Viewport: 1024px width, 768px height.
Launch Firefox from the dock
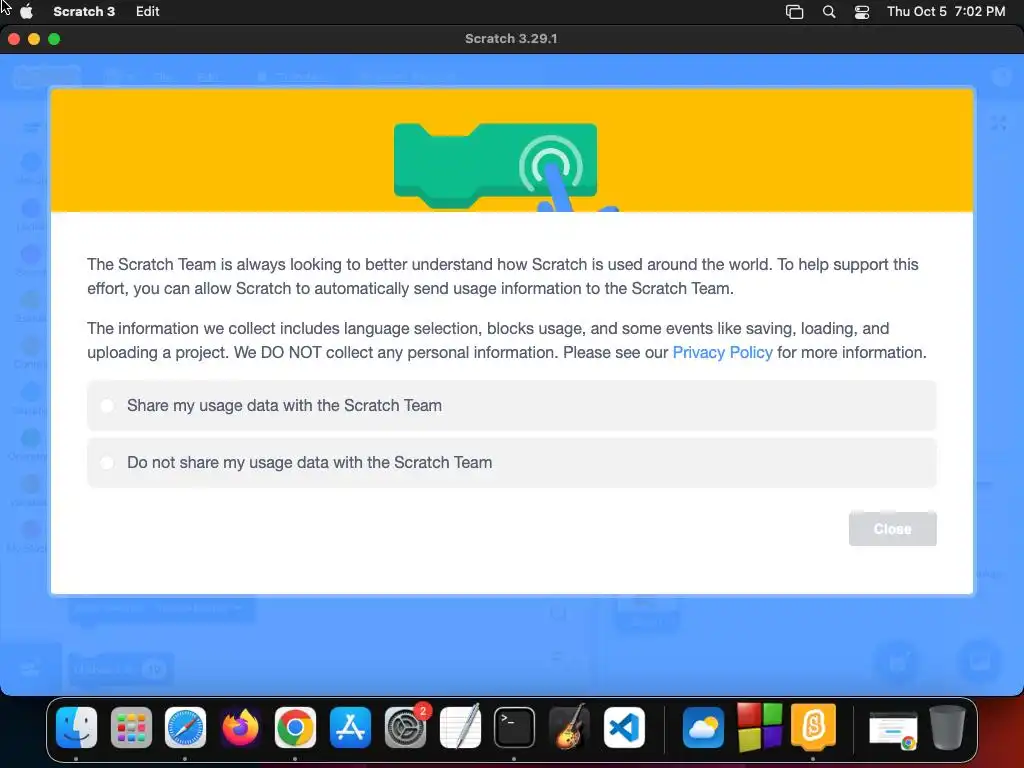coord(240,727)
